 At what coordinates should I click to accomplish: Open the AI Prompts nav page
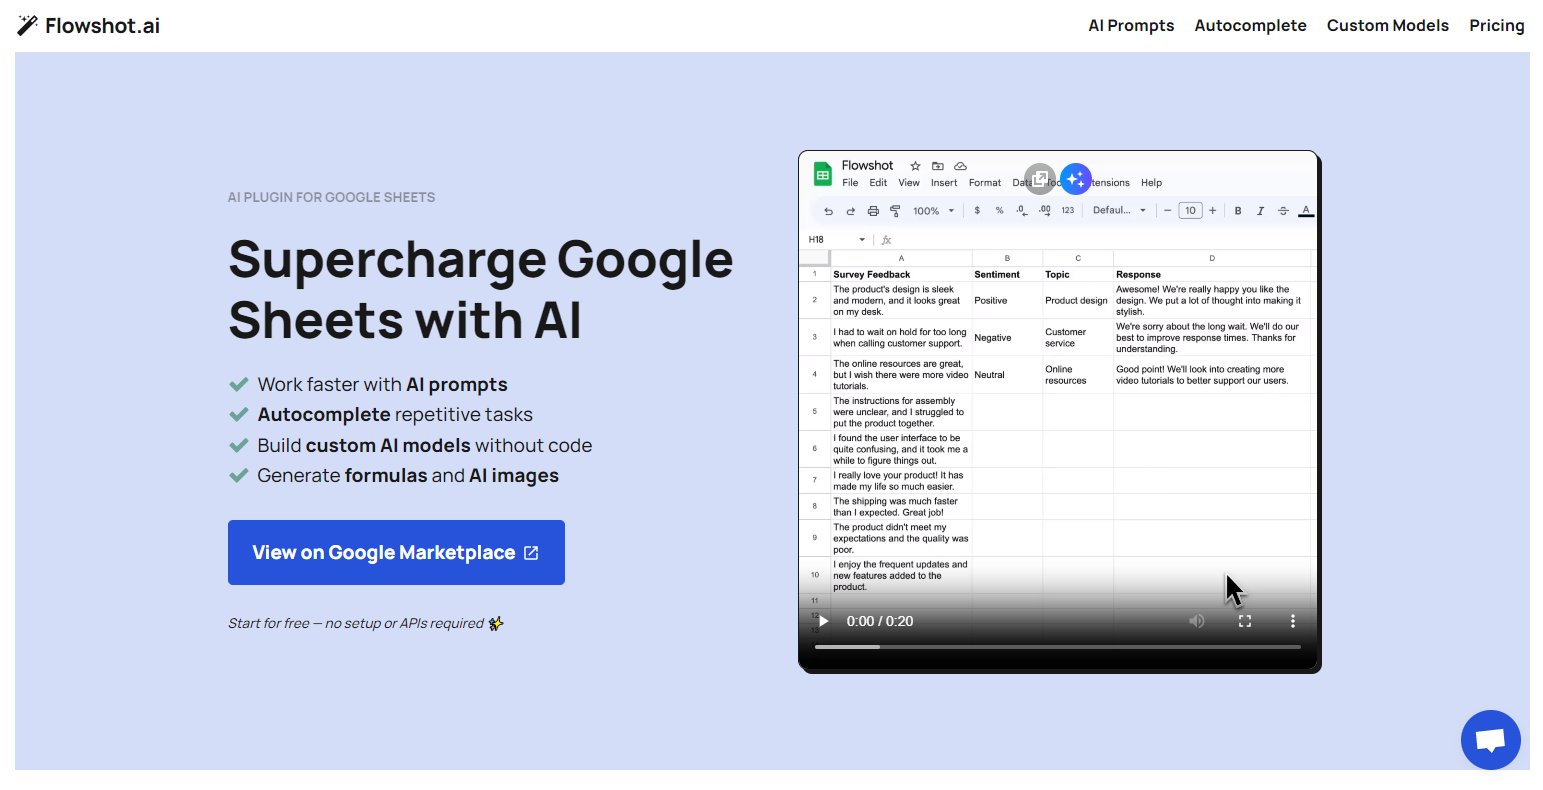tap(1131, 26)
